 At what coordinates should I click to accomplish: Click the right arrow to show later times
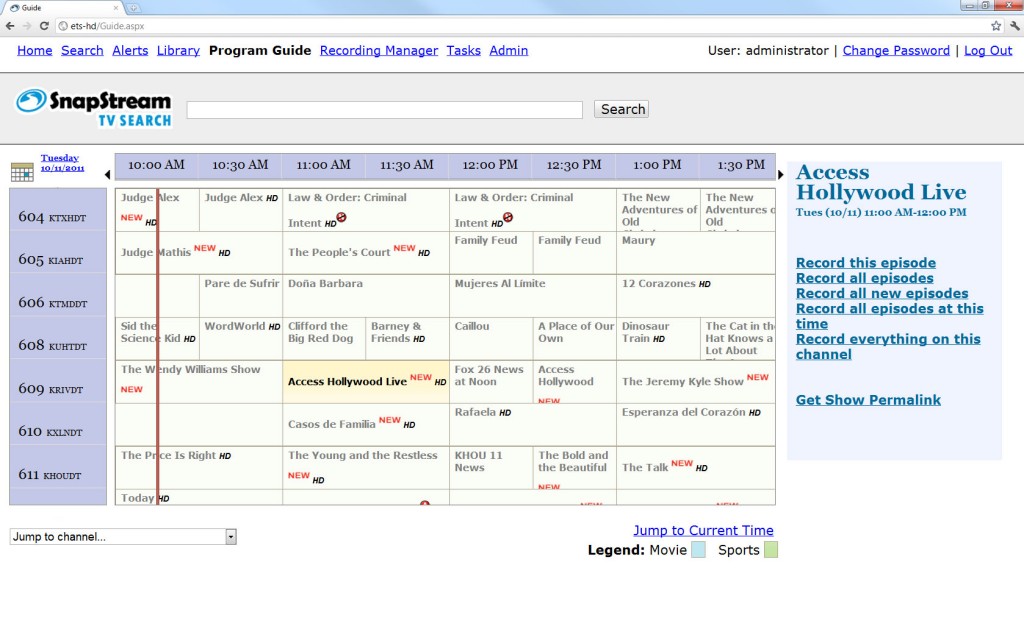click(x=780, y=175)
